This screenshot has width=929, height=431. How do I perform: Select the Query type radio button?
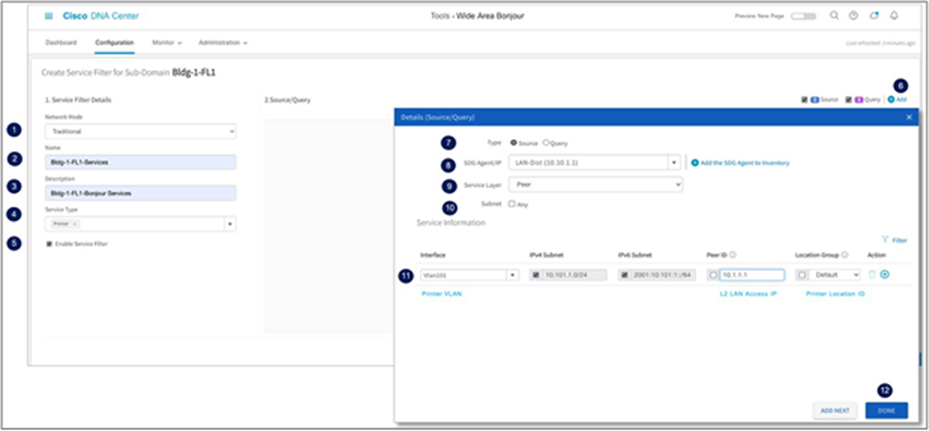pyautogui.click(x=546, y=143)
